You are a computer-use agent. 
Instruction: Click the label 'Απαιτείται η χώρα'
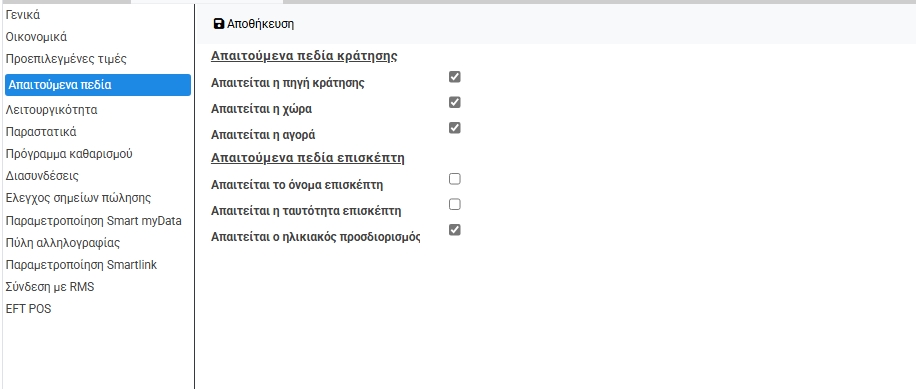click(261, 109)
